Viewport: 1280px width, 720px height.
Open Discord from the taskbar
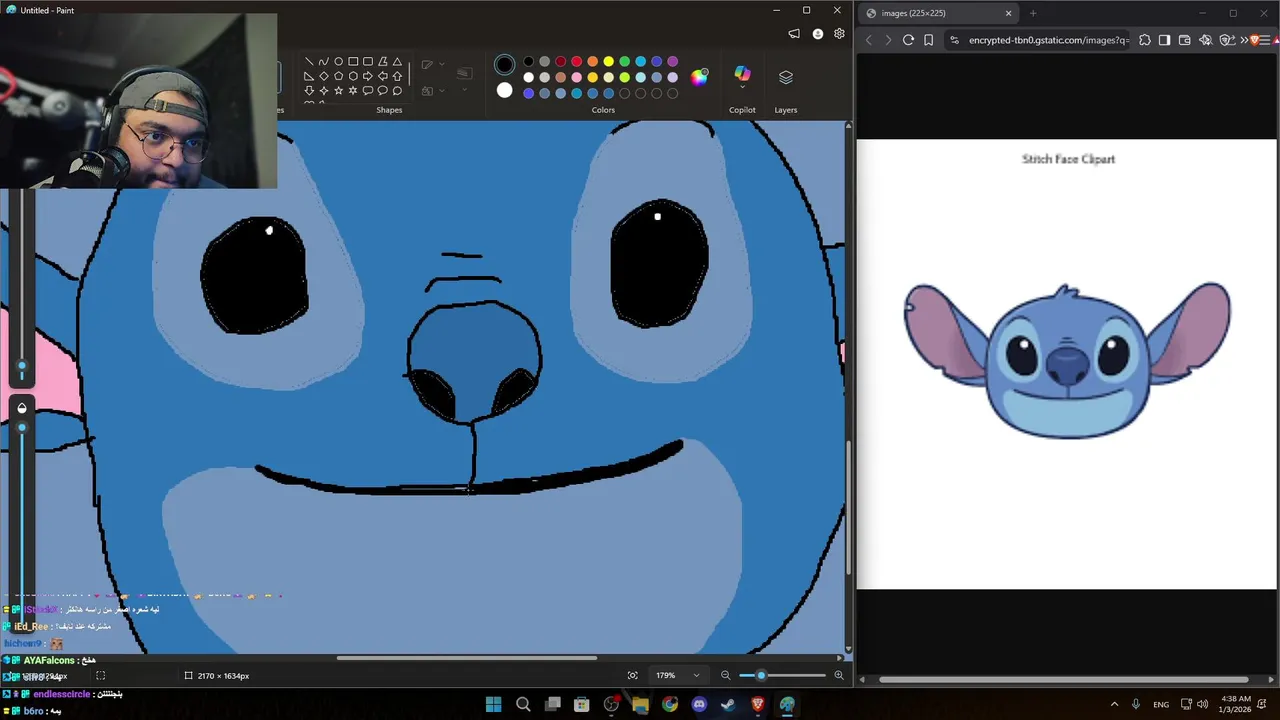point(699,704)
